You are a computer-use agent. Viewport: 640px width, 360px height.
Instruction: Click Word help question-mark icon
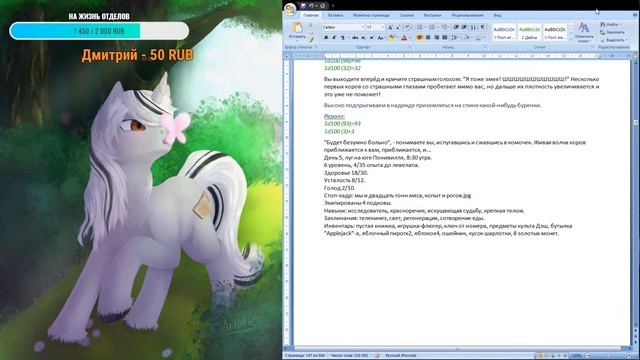tap(635, 15)
